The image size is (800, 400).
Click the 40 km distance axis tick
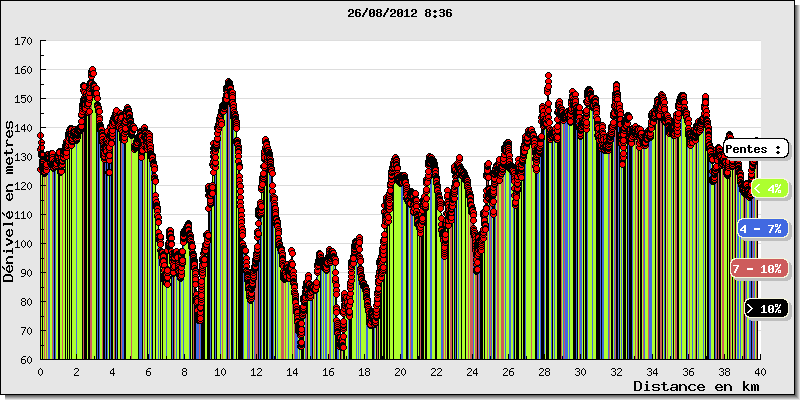(x=760, y=371)
